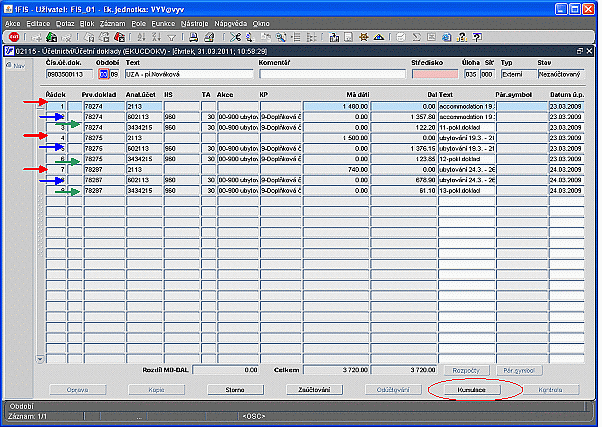Click table scrollbar down arrow
The image size is (602, 427).
tap(40, 358)
